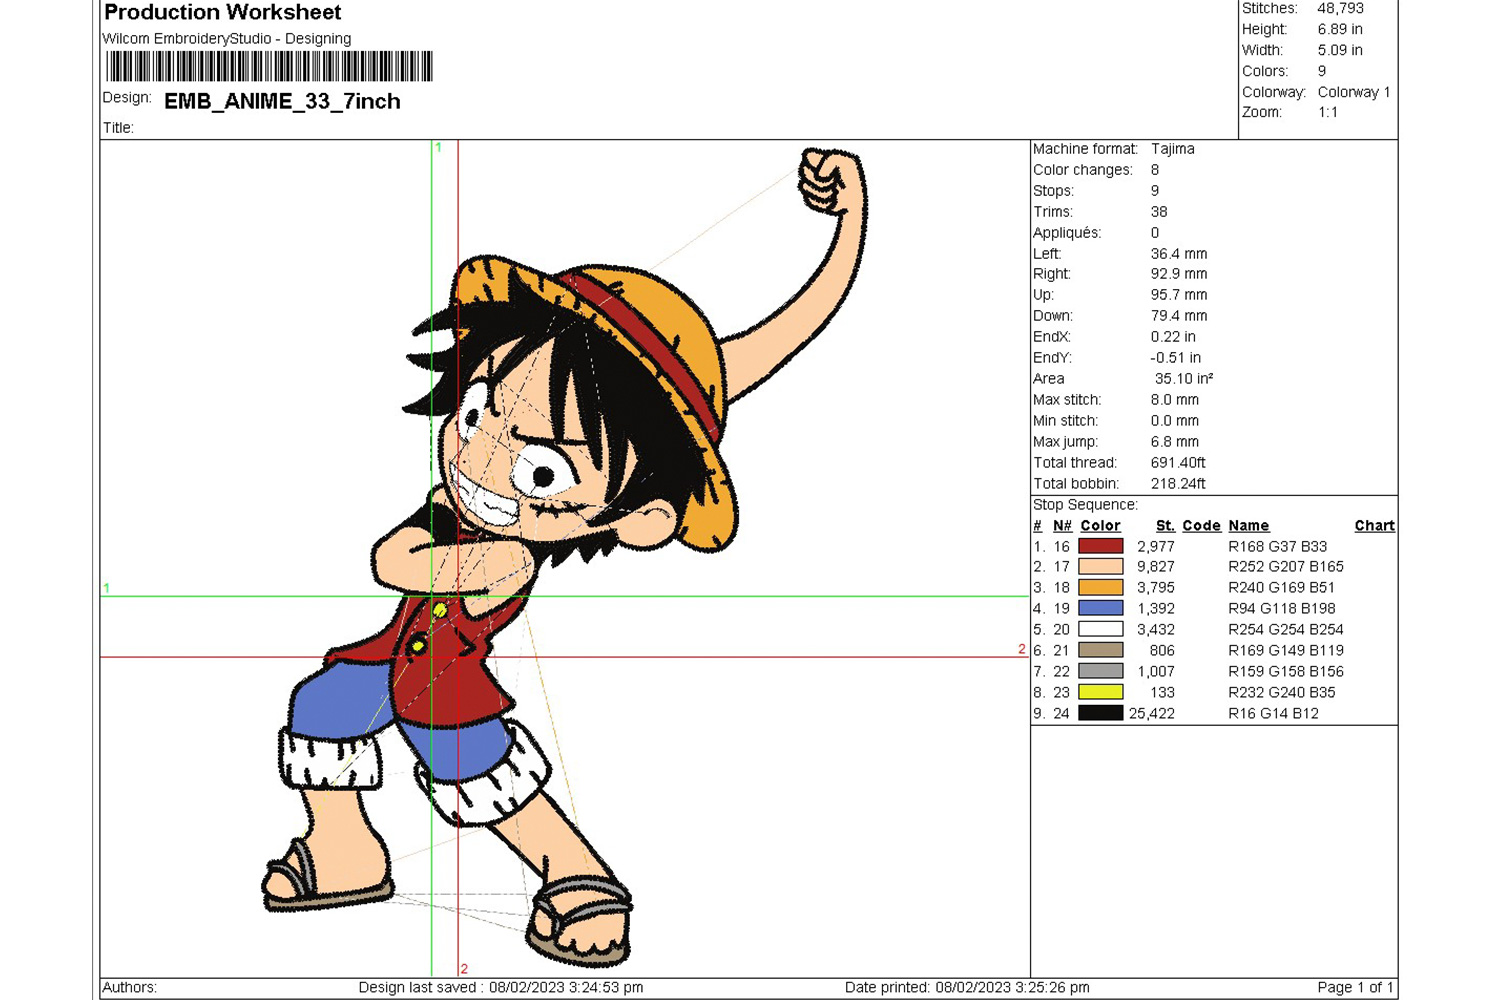Select the design name EMB_ANIME_33_7inch
The width and height of the screenshot is (1502, 1000).
[x=282, y=101]
